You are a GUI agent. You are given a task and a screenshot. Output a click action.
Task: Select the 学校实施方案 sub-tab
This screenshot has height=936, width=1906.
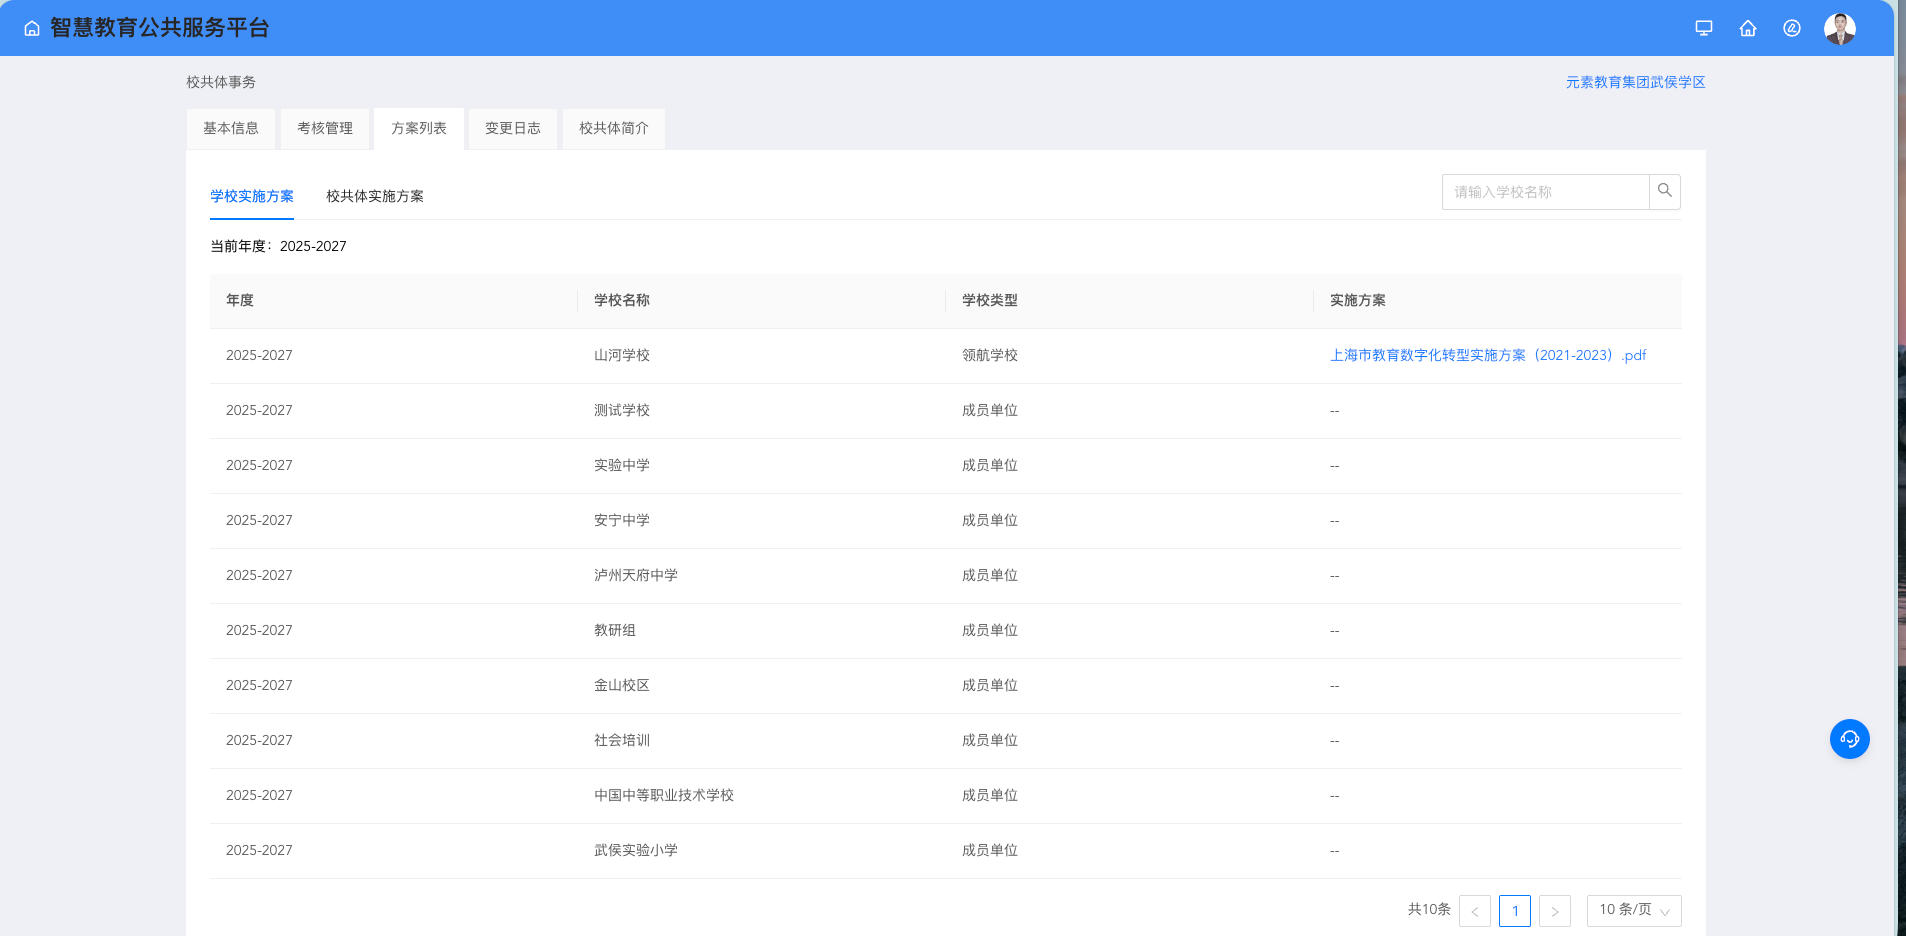click(252, 197)
